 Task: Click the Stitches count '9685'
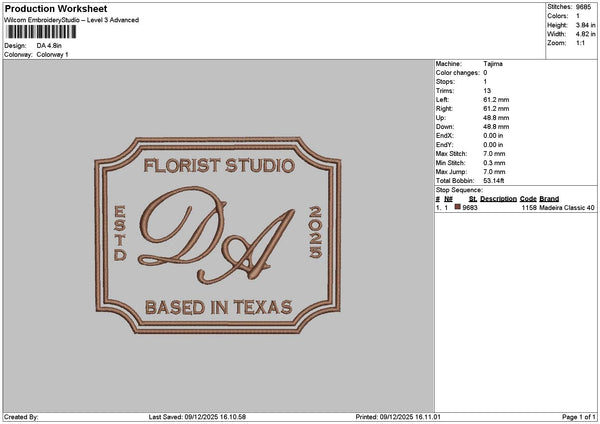coord(583,7)
